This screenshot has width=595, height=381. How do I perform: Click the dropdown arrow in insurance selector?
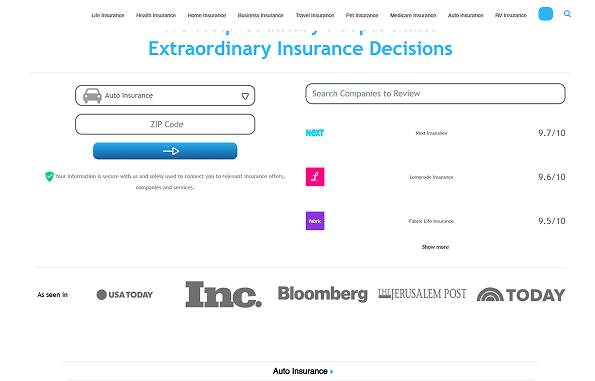(245, 96)
